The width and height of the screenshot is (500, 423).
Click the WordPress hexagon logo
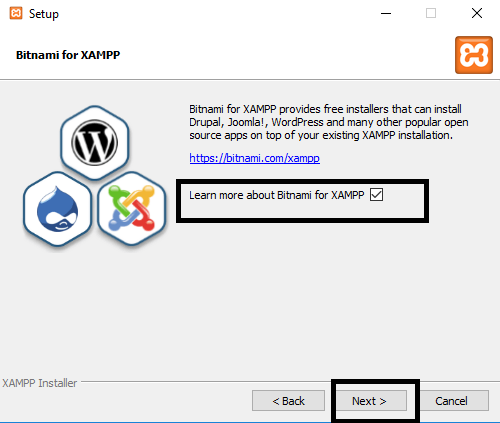pyautogui.click(x=95, y=143)
